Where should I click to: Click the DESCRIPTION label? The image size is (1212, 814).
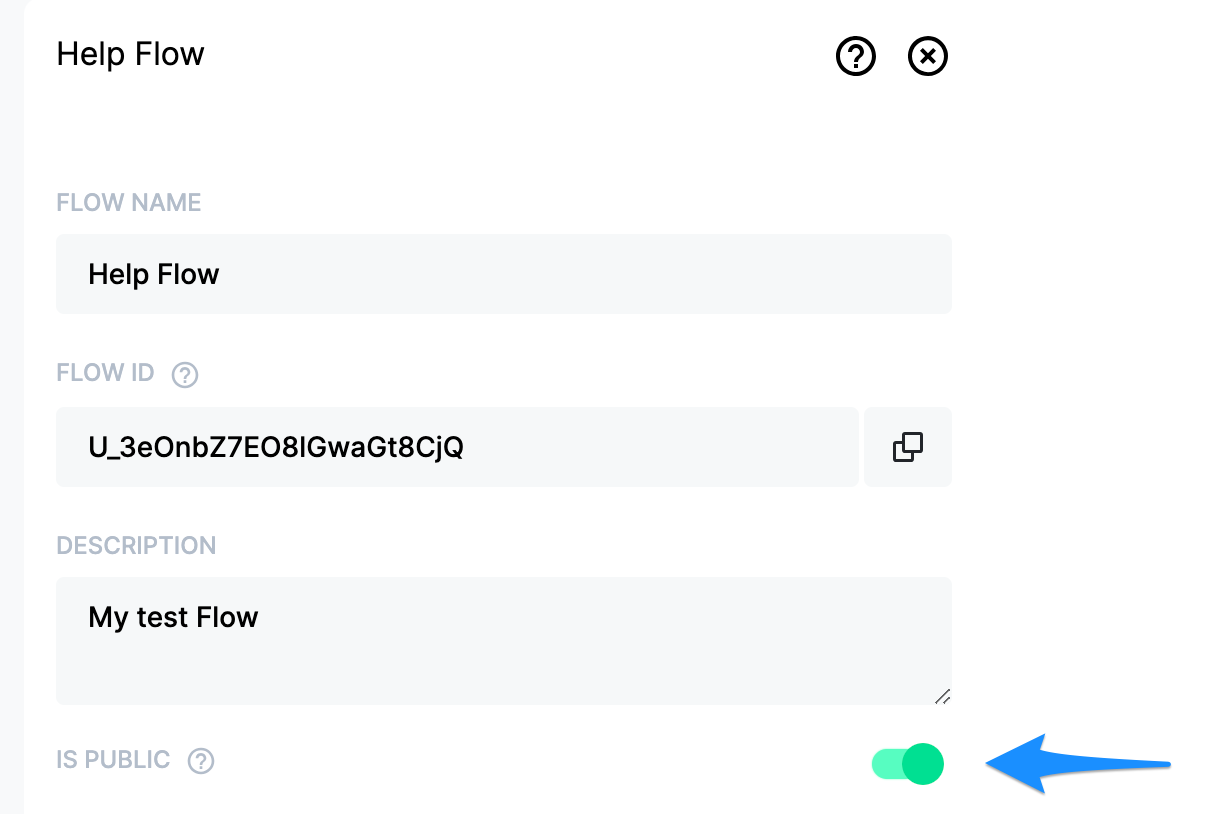click(137, 546)
